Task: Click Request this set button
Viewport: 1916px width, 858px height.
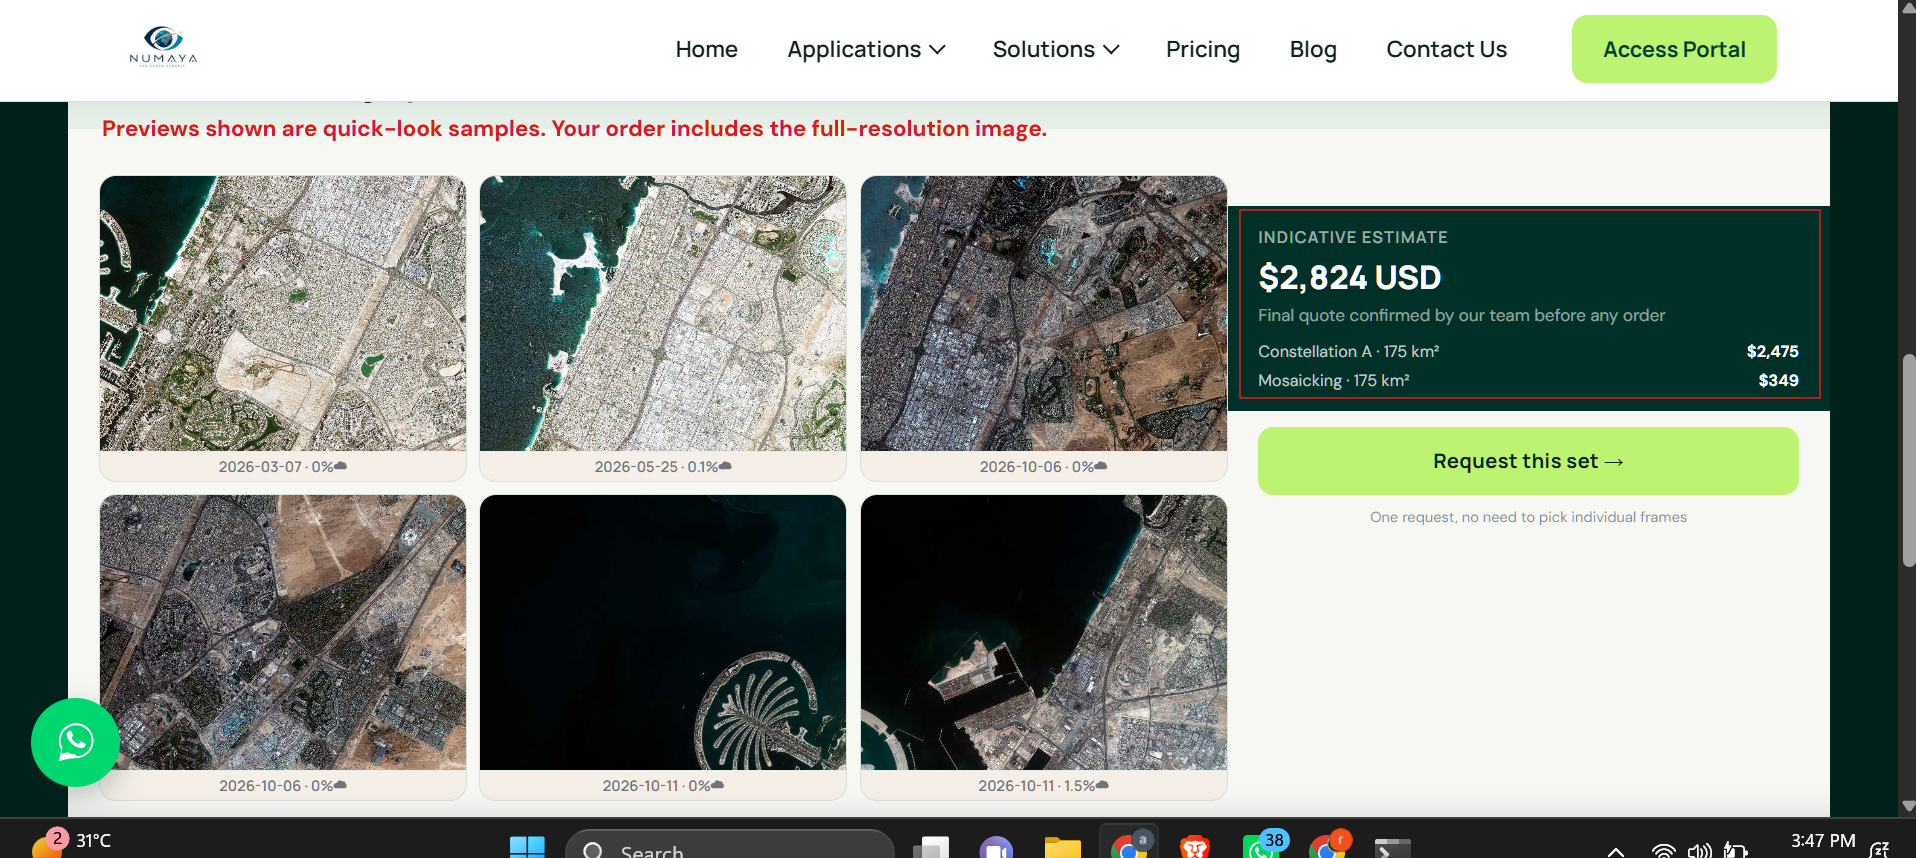Action: pos(1528,461)
